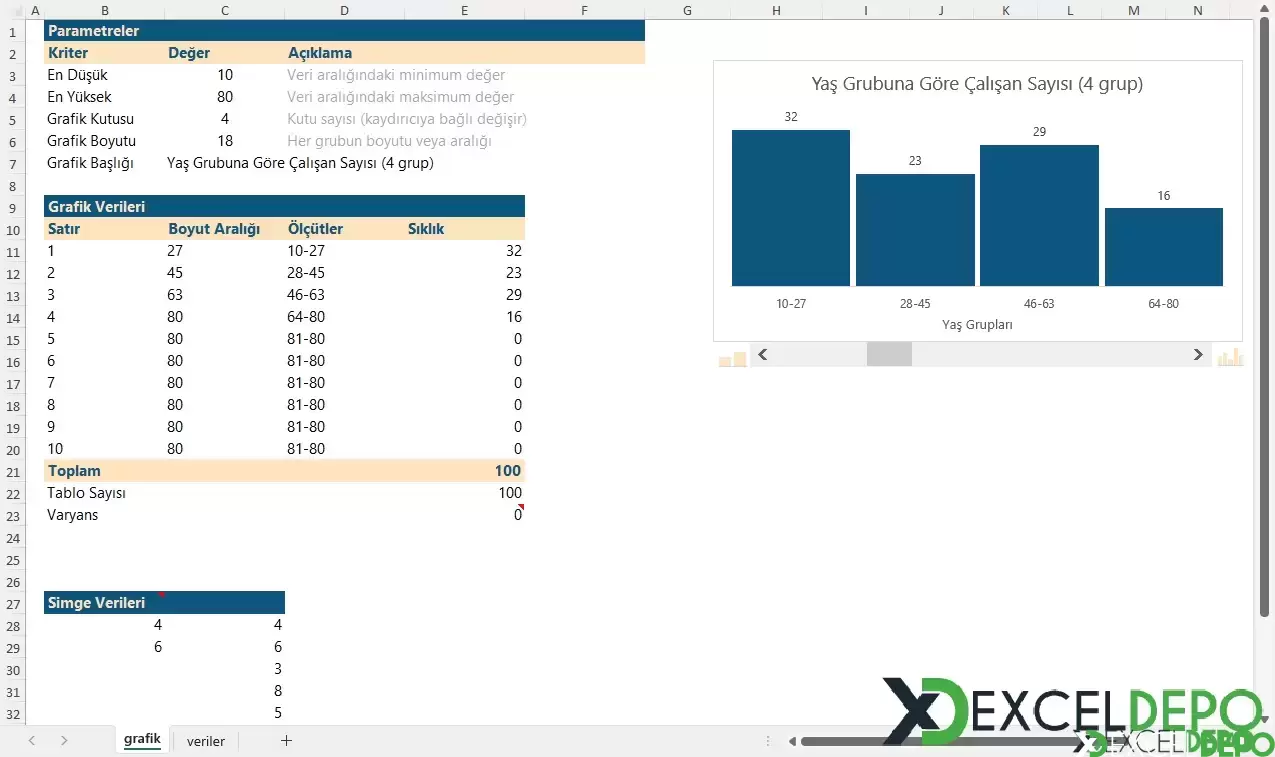Click the many-bar histogram icon right of chart scrollbar
Image resolution: width=1275 pixels, height=757 pixels.
(1229, 357)
